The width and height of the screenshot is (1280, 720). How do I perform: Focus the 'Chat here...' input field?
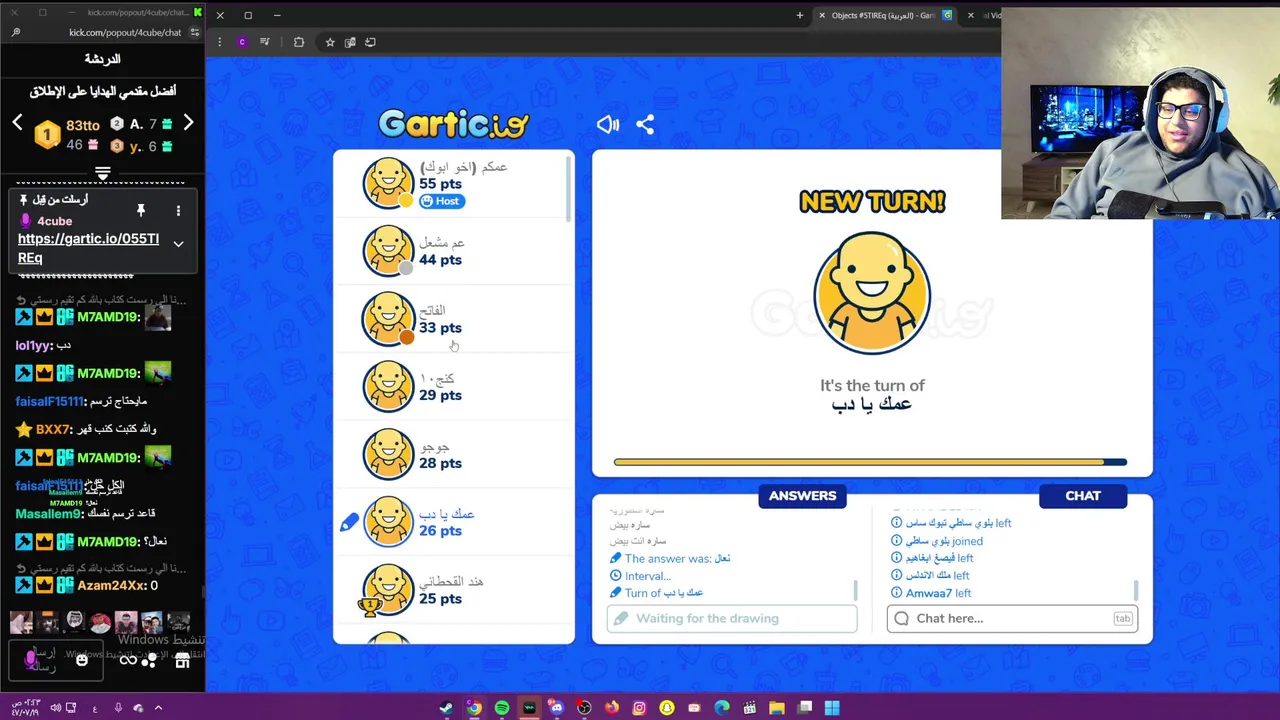click(1012, 618)
